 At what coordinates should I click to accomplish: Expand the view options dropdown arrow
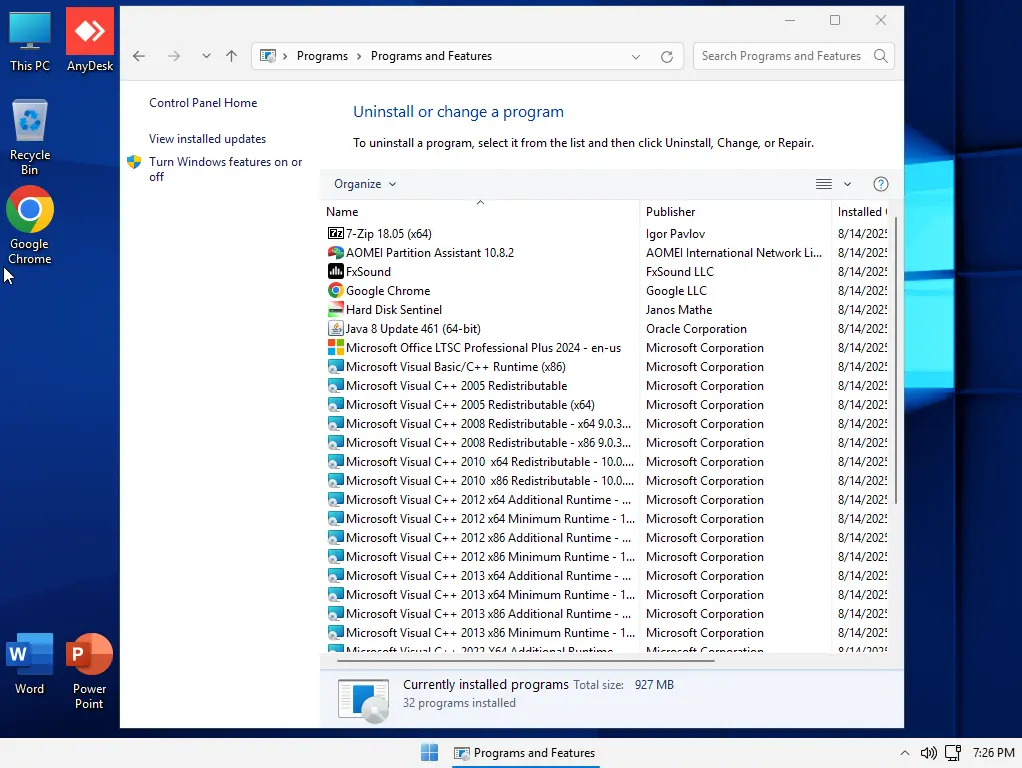(847, 185)
